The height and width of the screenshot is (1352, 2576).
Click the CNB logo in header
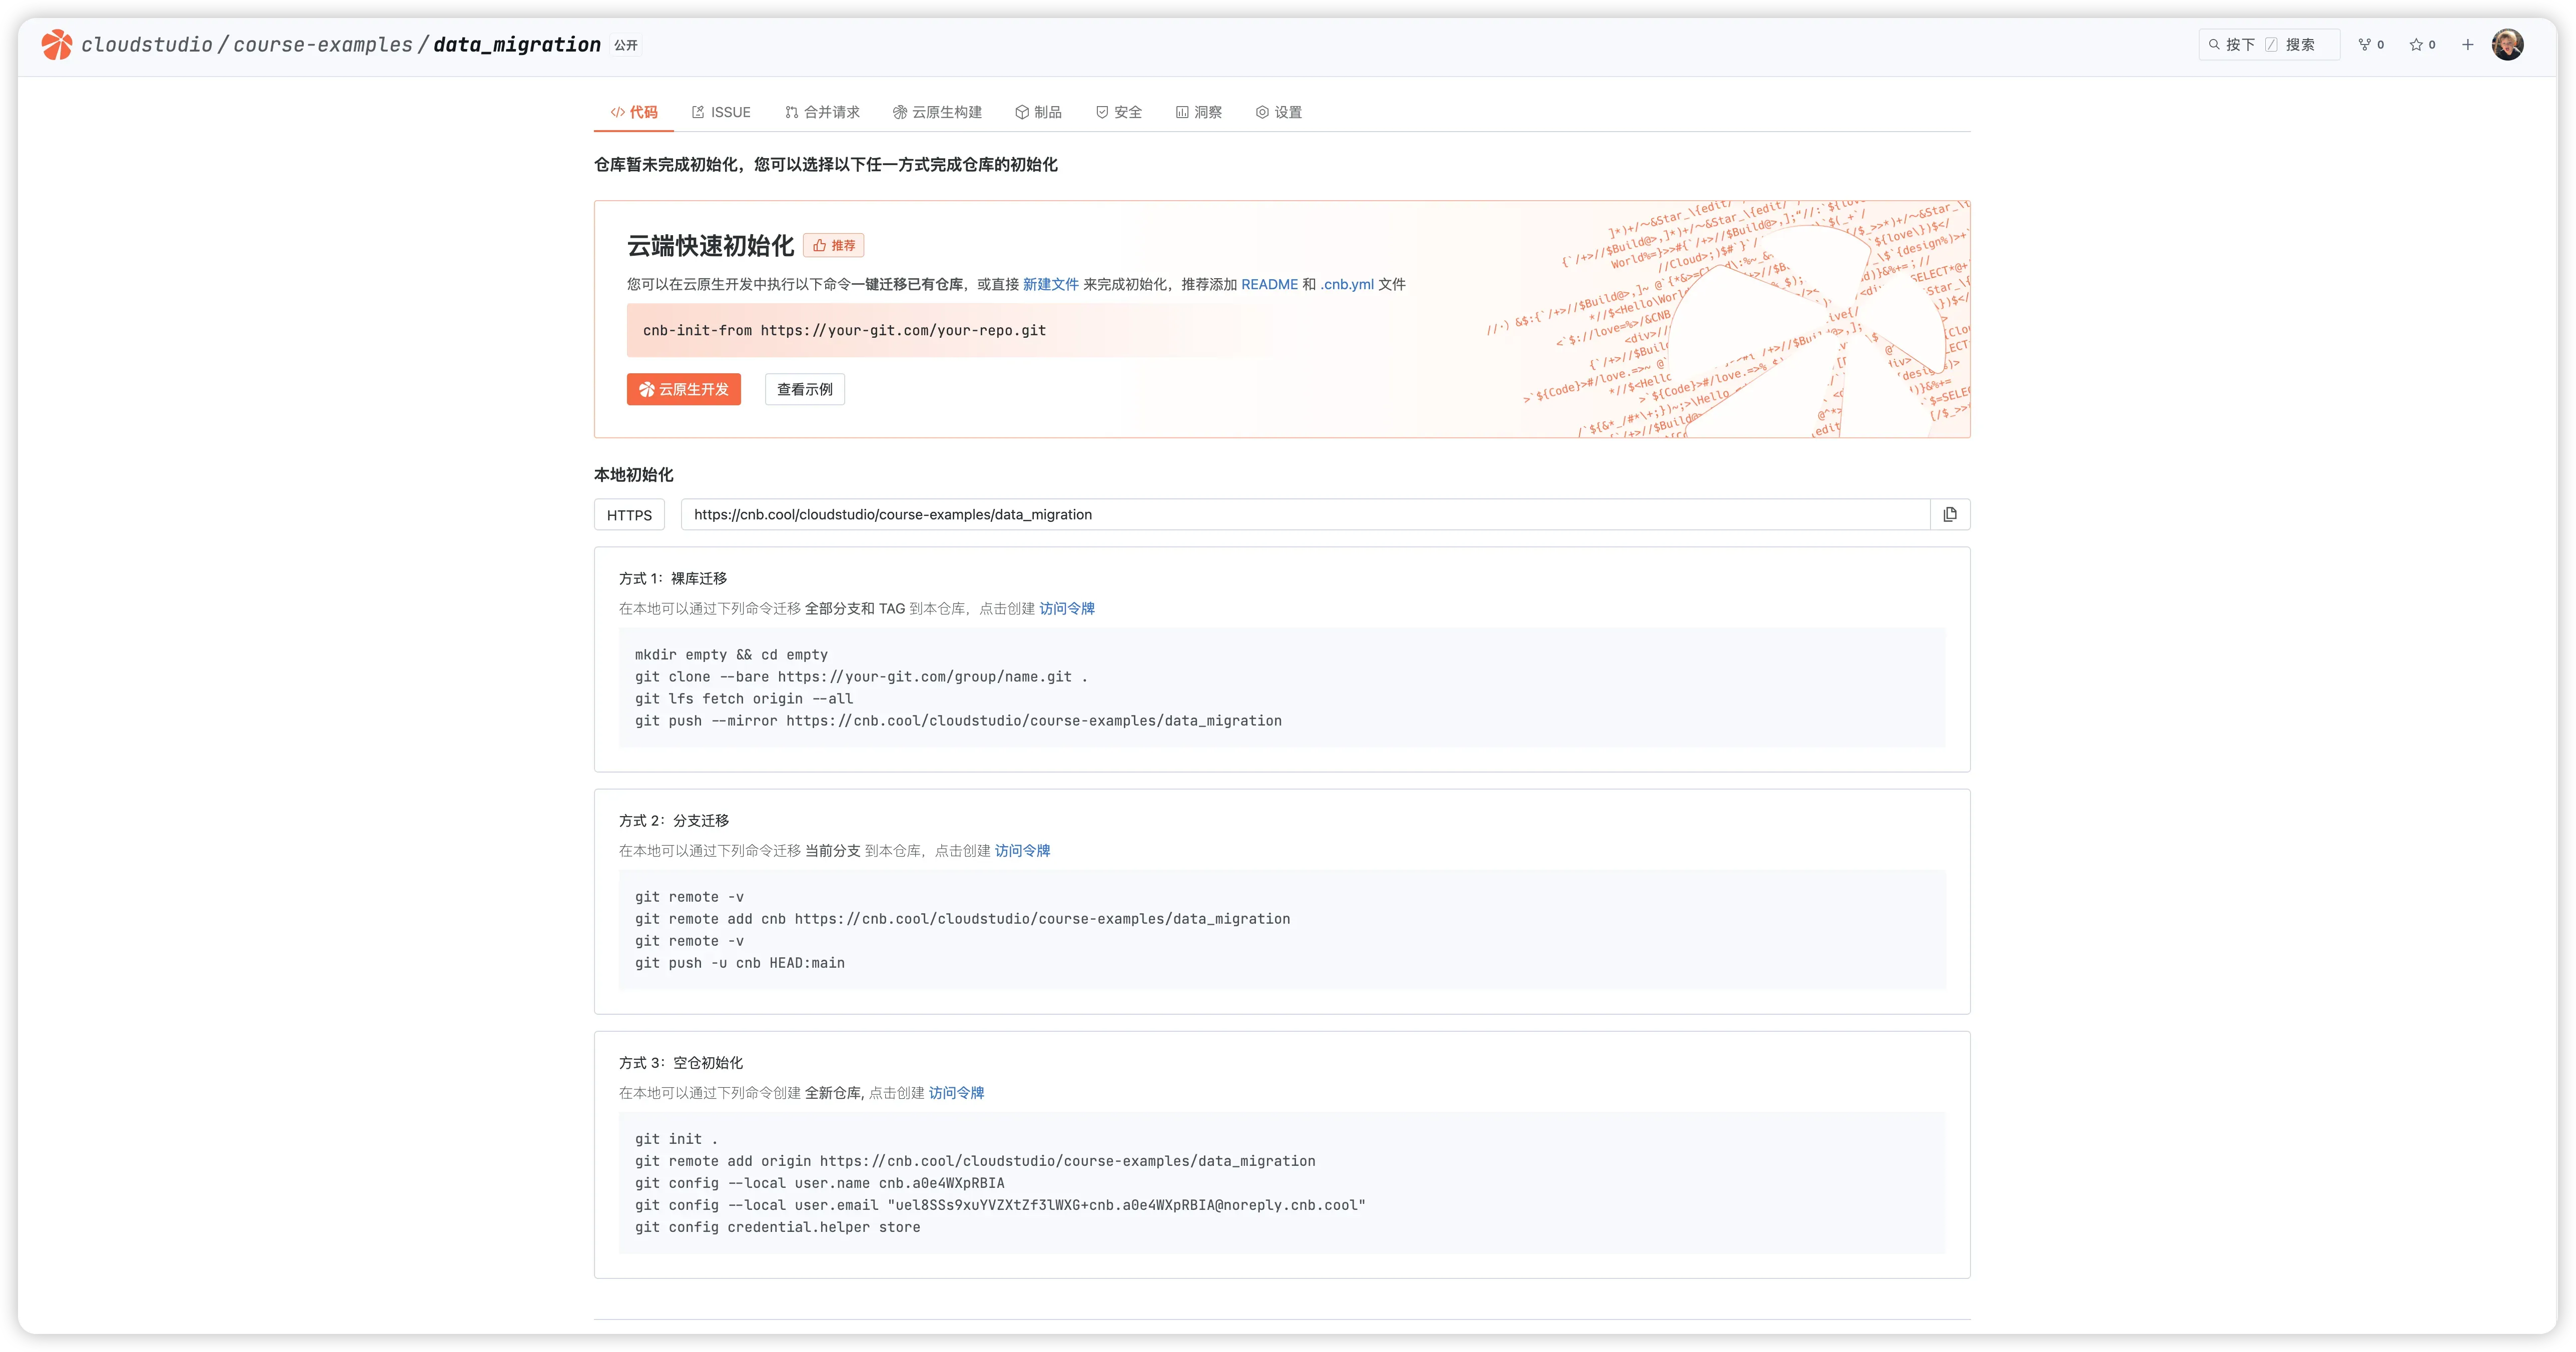[57, 45]
